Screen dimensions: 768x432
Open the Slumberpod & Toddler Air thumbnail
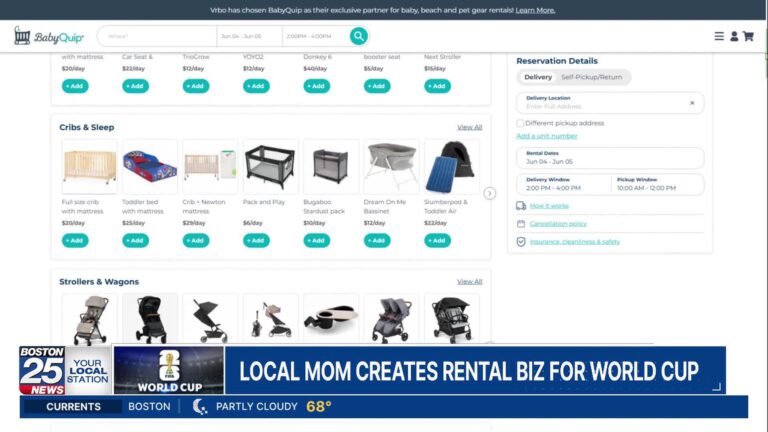[x=452, y=167]
